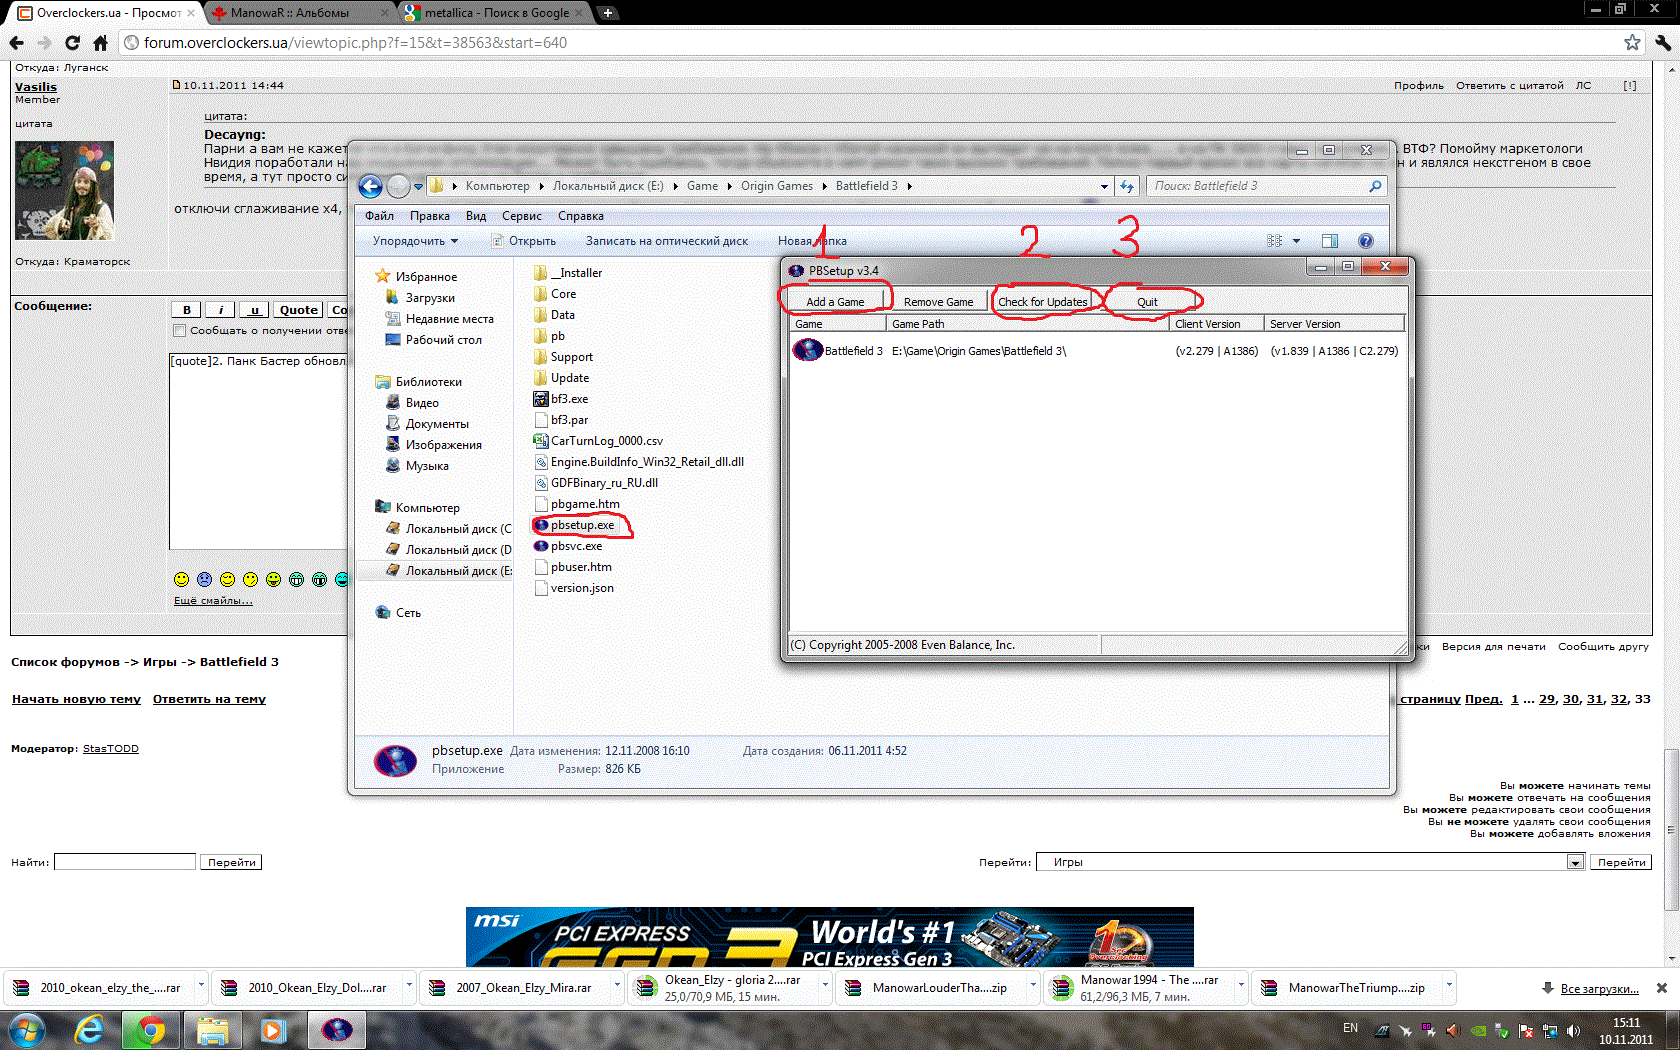Viewport: 1680px width, 1050px height.
Task: Click the forum search input field
Action: [x=125, y=862]
